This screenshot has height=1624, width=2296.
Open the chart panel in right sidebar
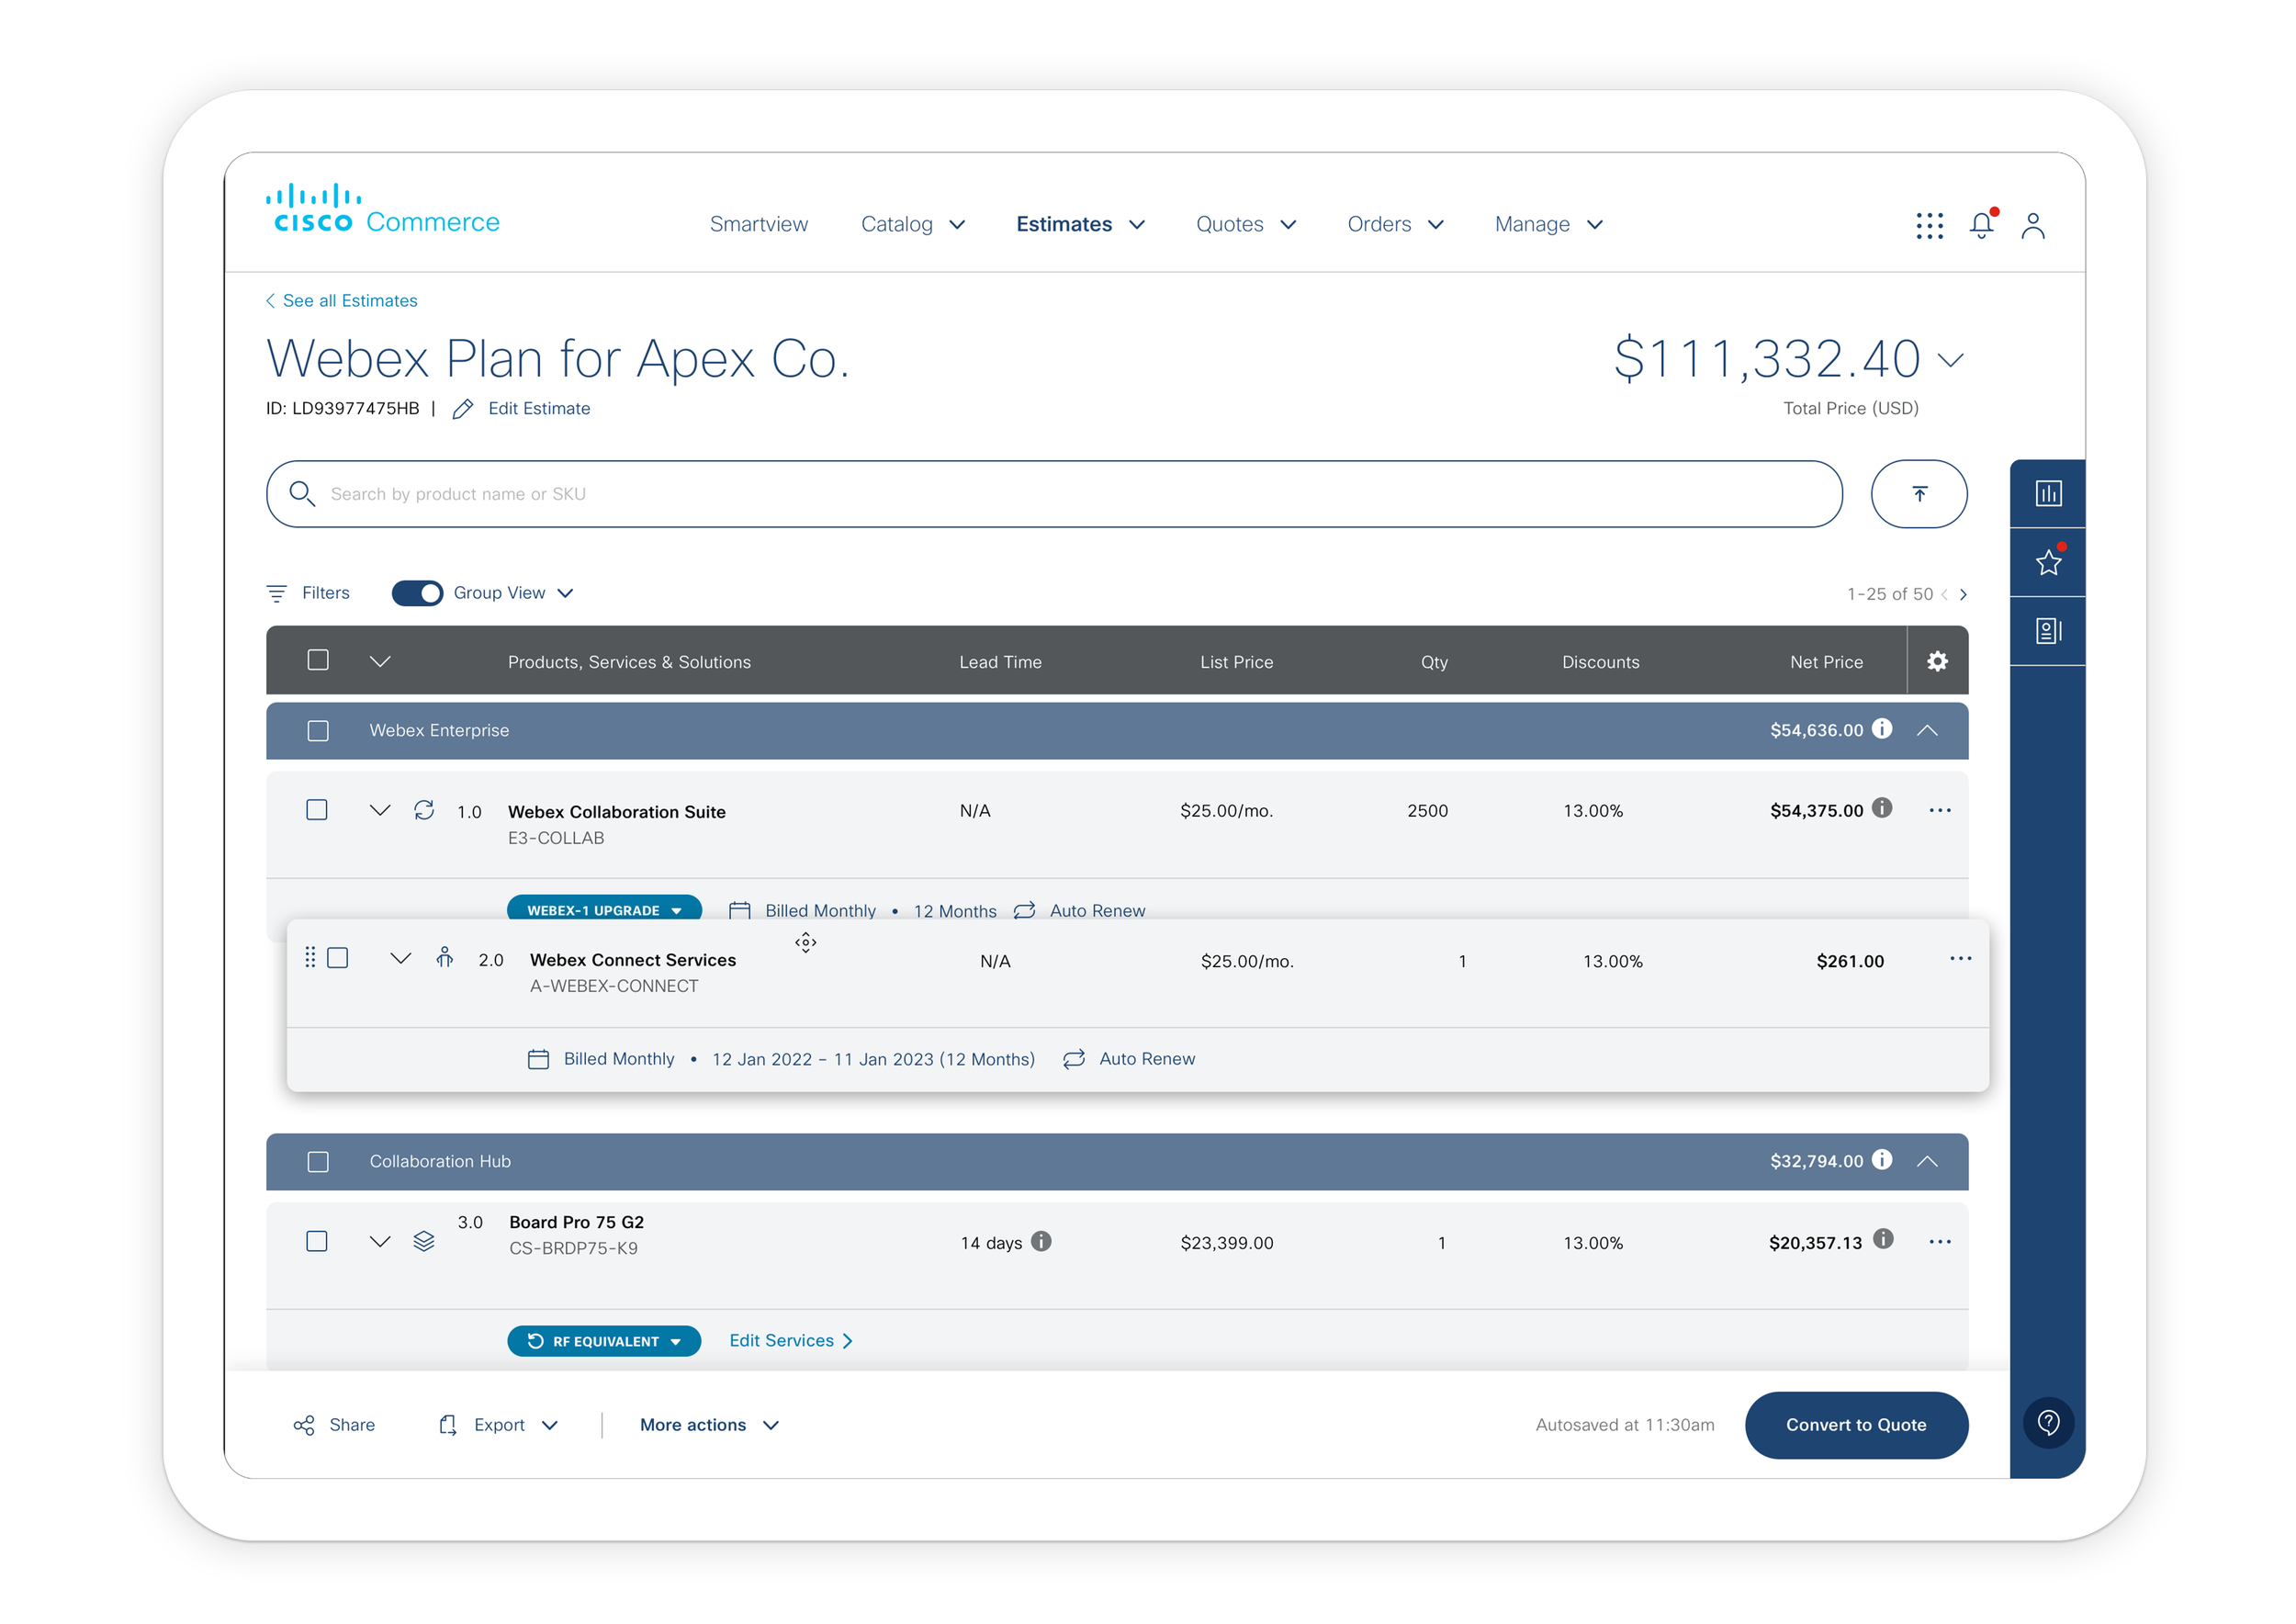tap(2047, 494)
